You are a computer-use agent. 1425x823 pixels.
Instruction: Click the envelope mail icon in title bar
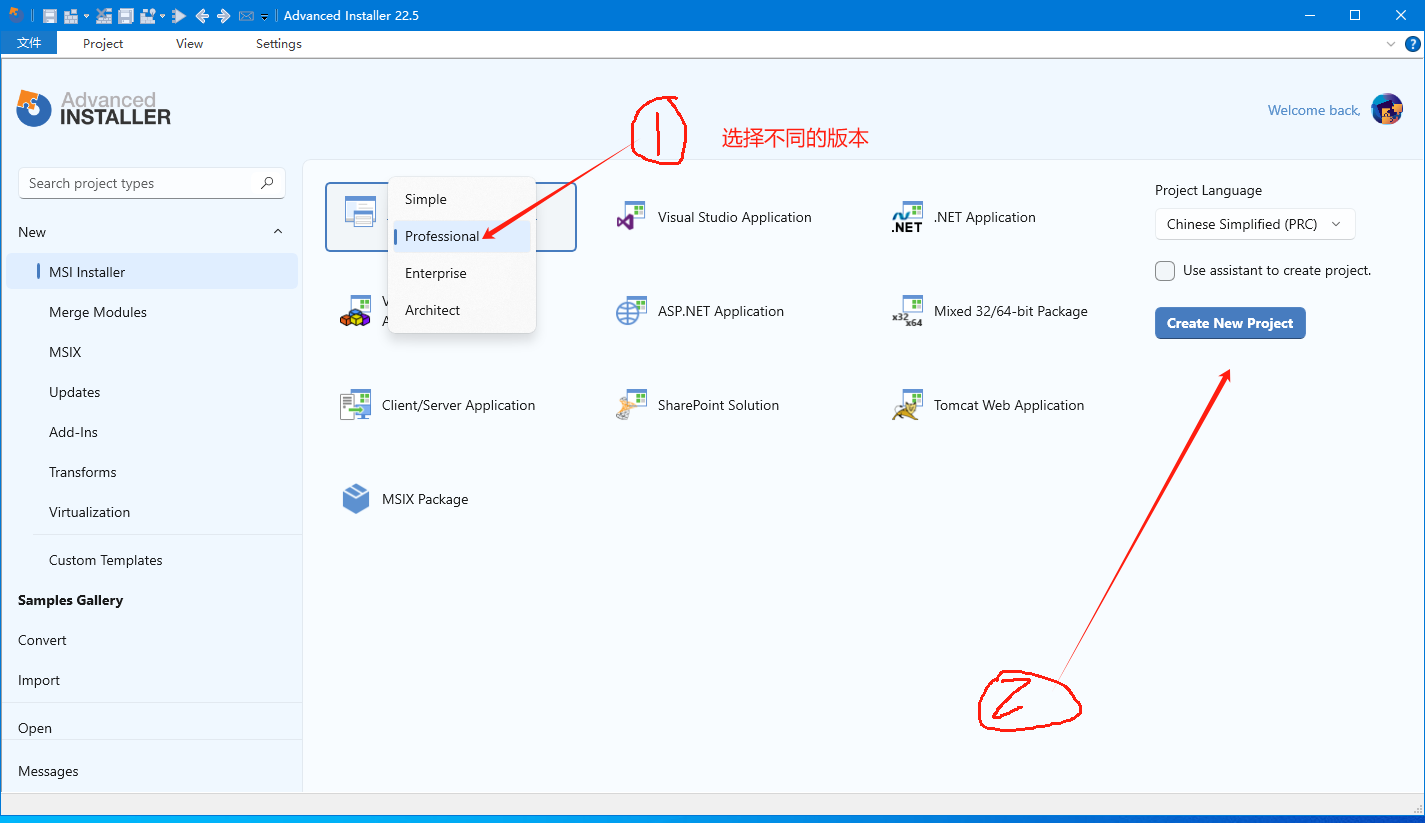246,16
